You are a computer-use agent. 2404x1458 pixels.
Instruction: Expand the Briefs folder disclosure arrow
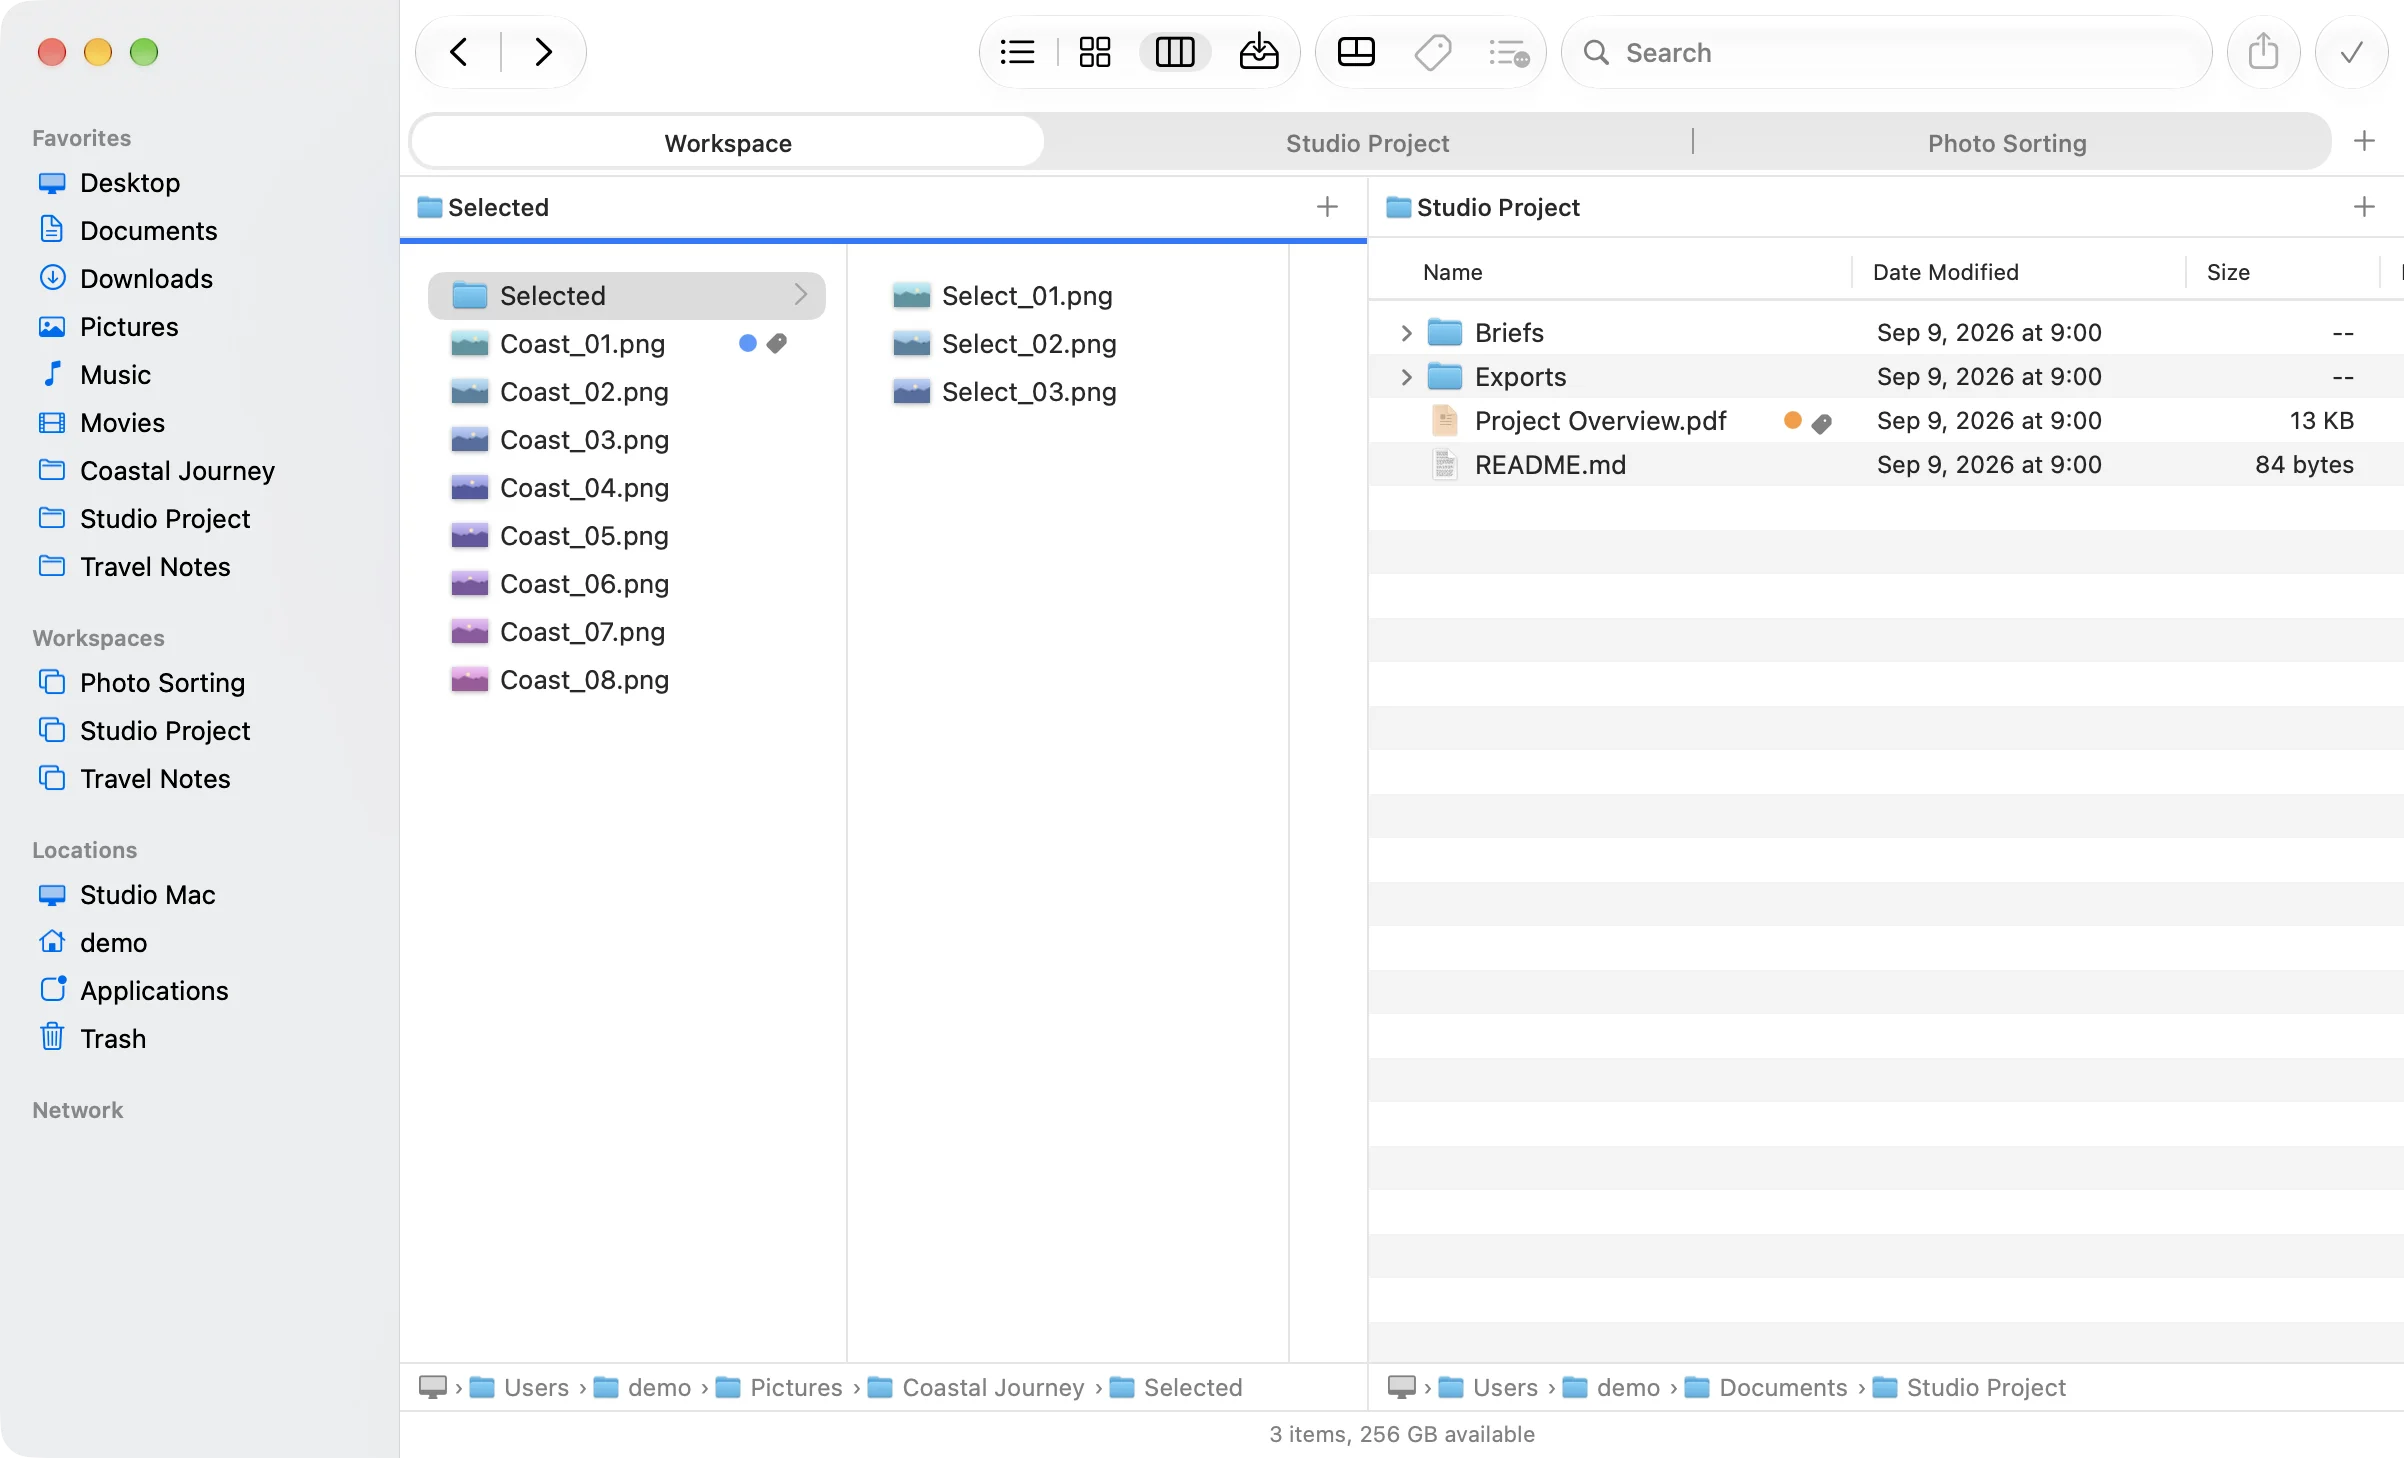[1406, 333]
